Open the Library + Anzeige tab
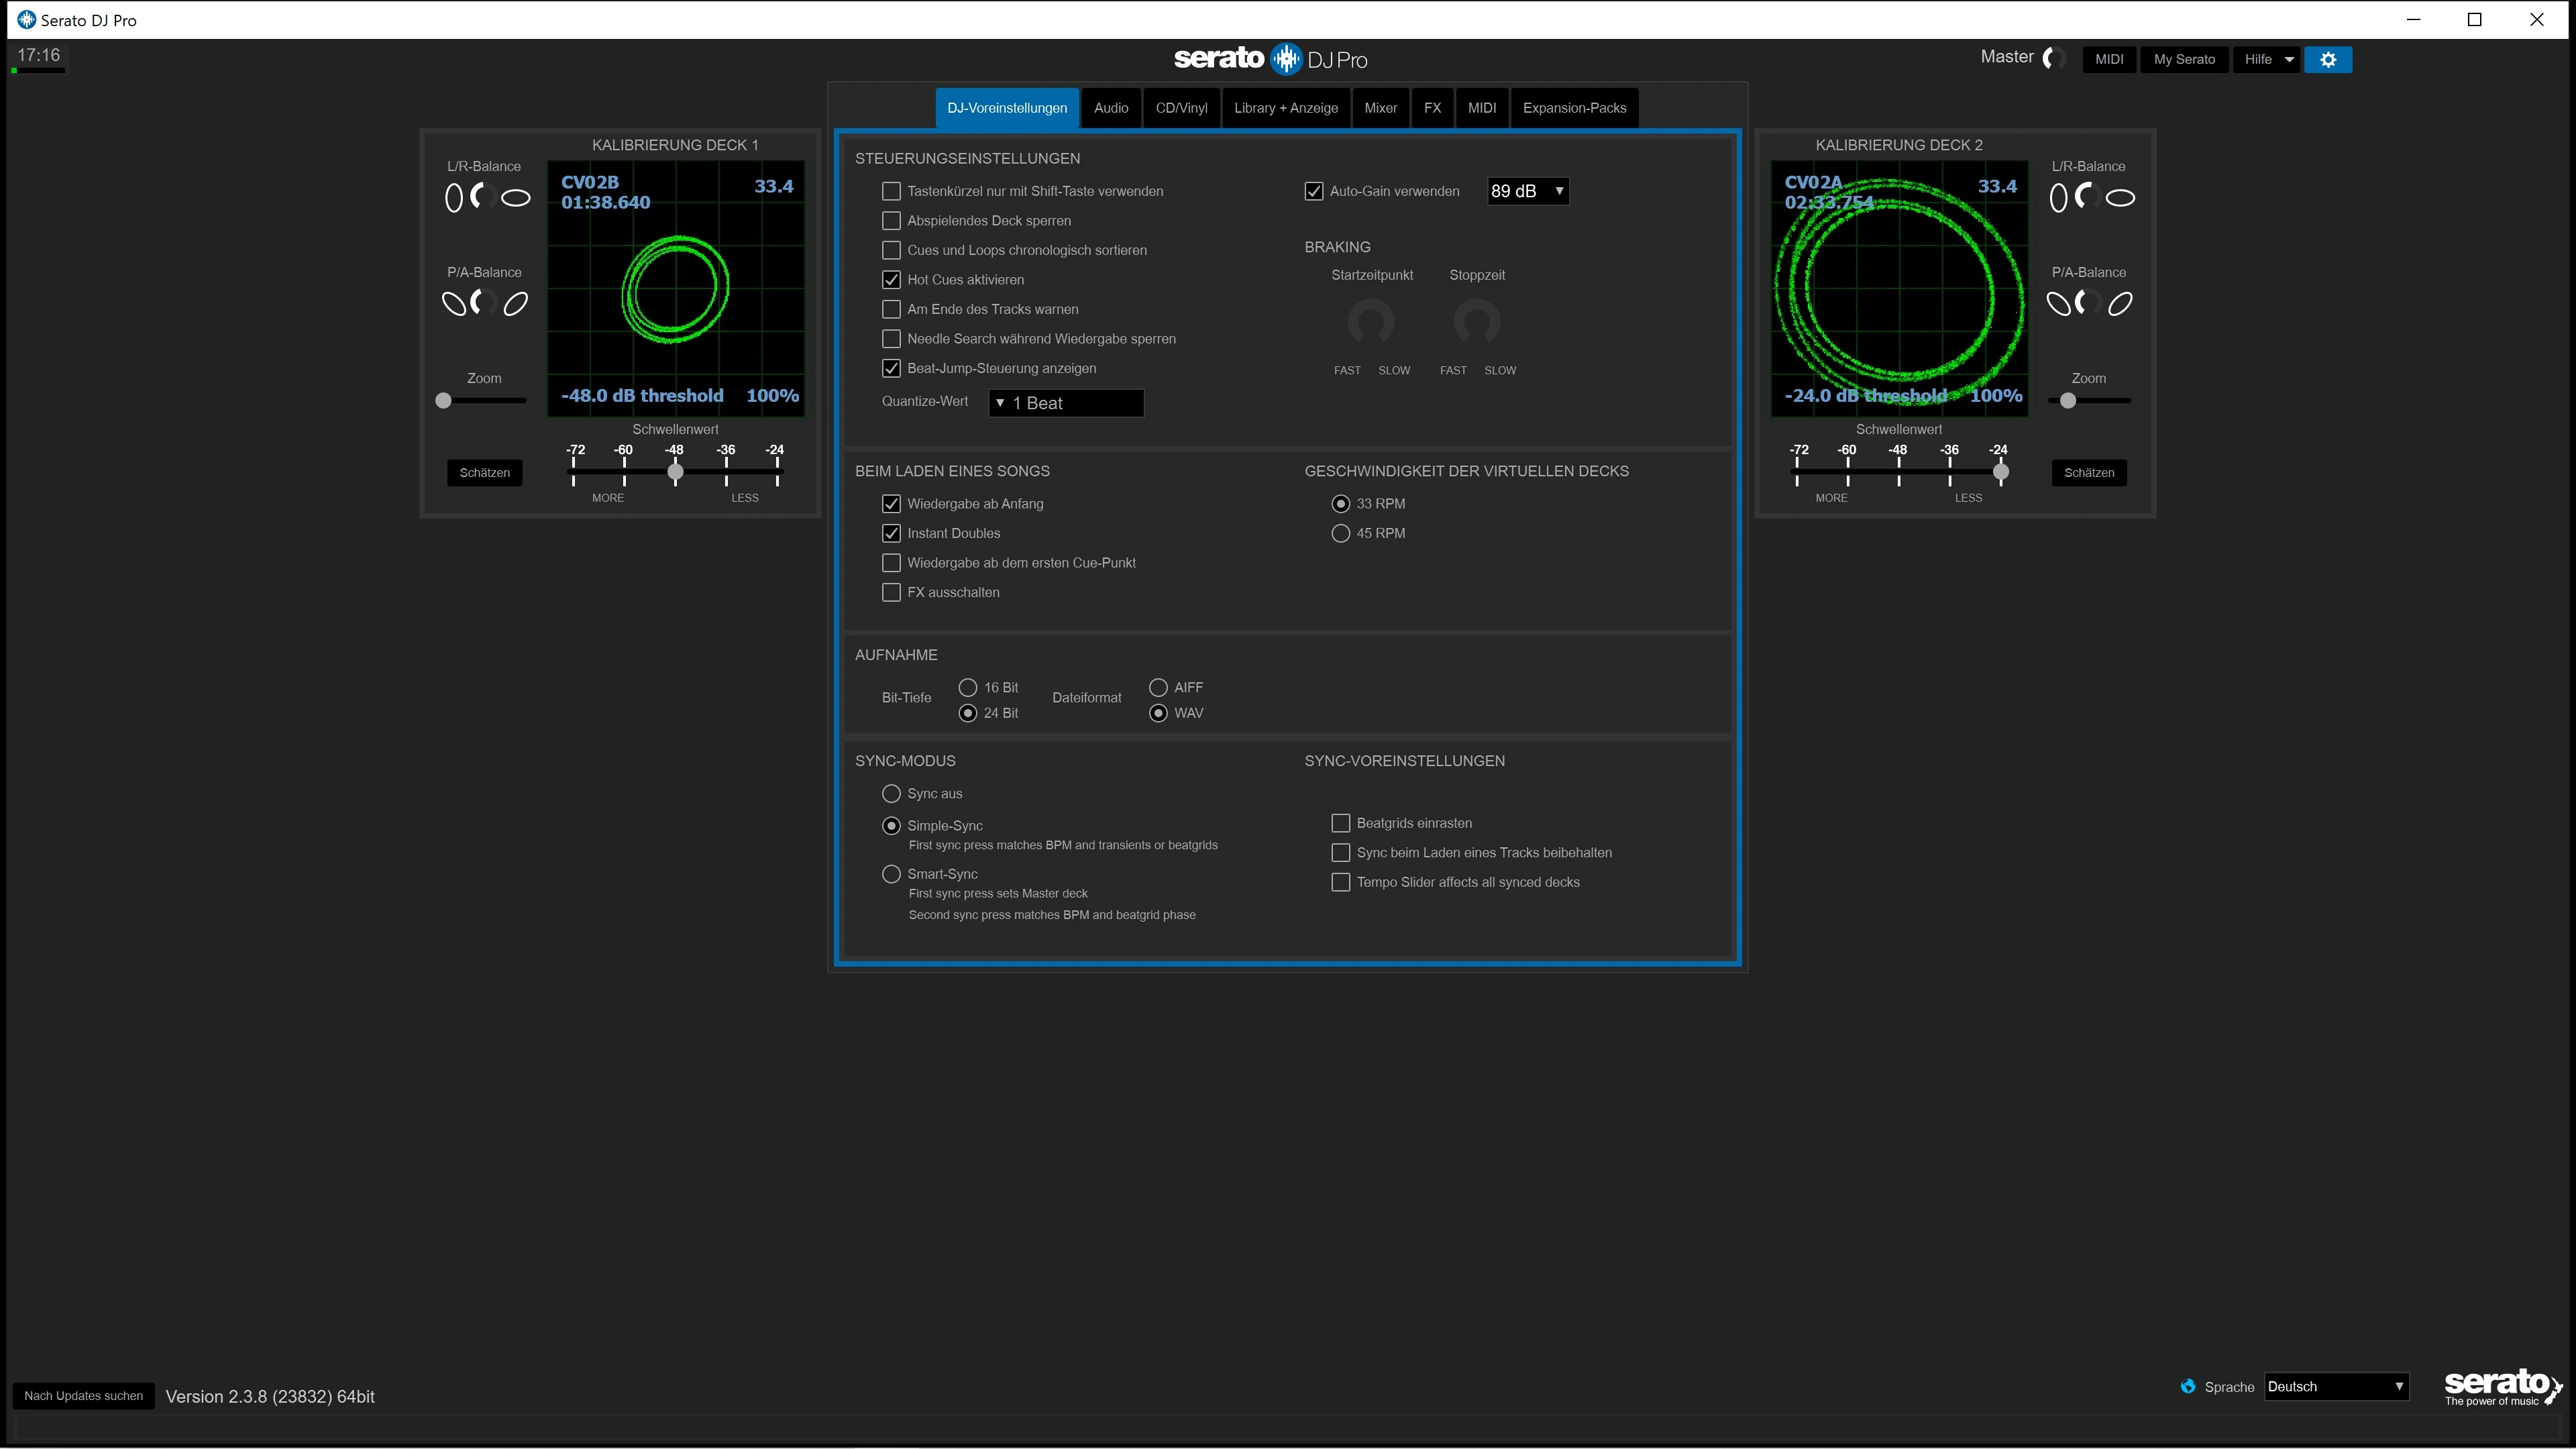 click(x=1285, y=108)
